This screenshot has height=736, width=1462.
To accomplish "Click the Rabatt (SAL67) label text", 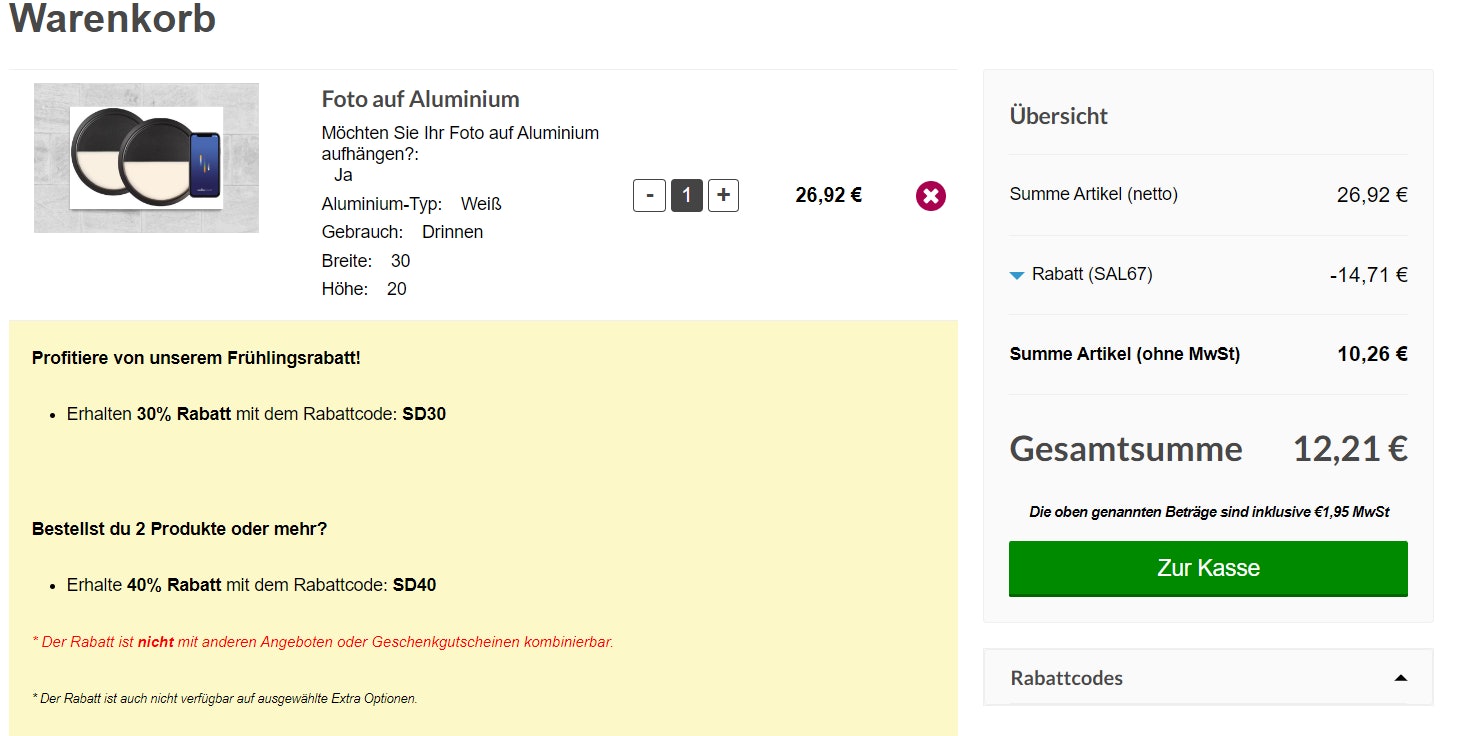I will (1092, 274).
